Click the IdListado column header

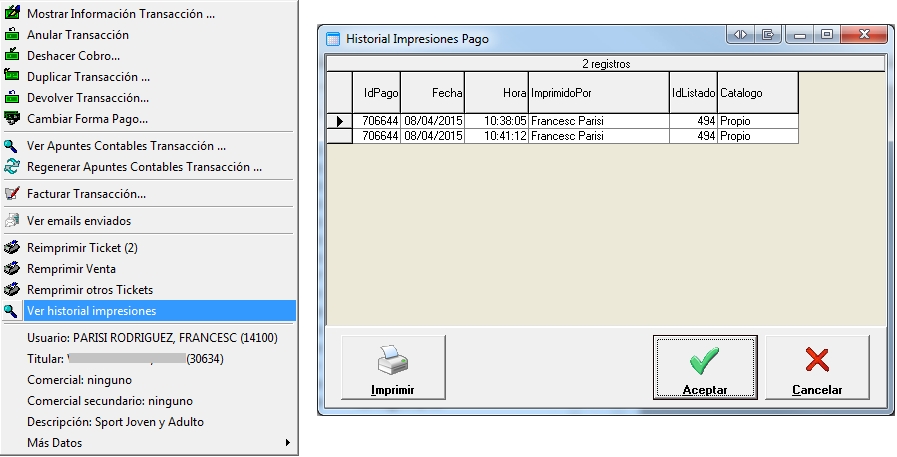tap(693, 93)
